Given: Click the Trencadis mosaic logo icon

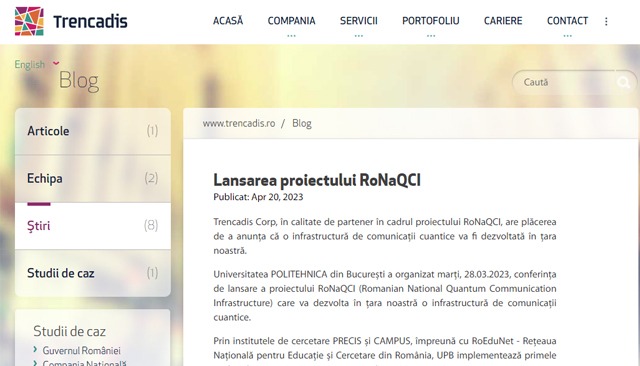Looking at the screenshot, I should click(29, 21).
